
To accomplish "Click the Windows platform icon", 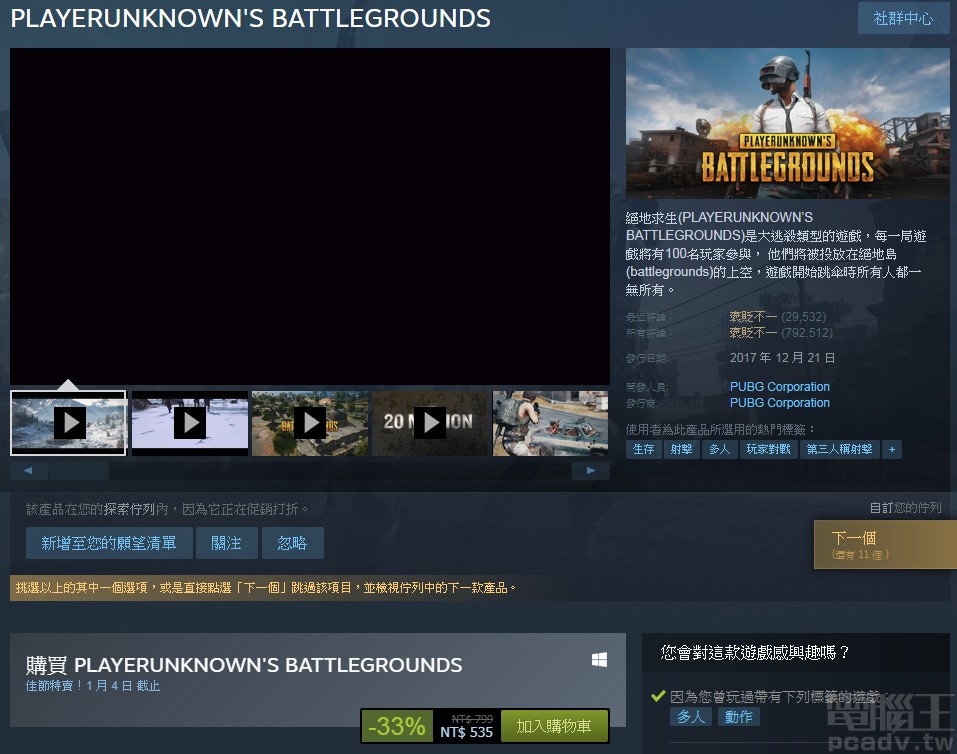I will point(600,660).
